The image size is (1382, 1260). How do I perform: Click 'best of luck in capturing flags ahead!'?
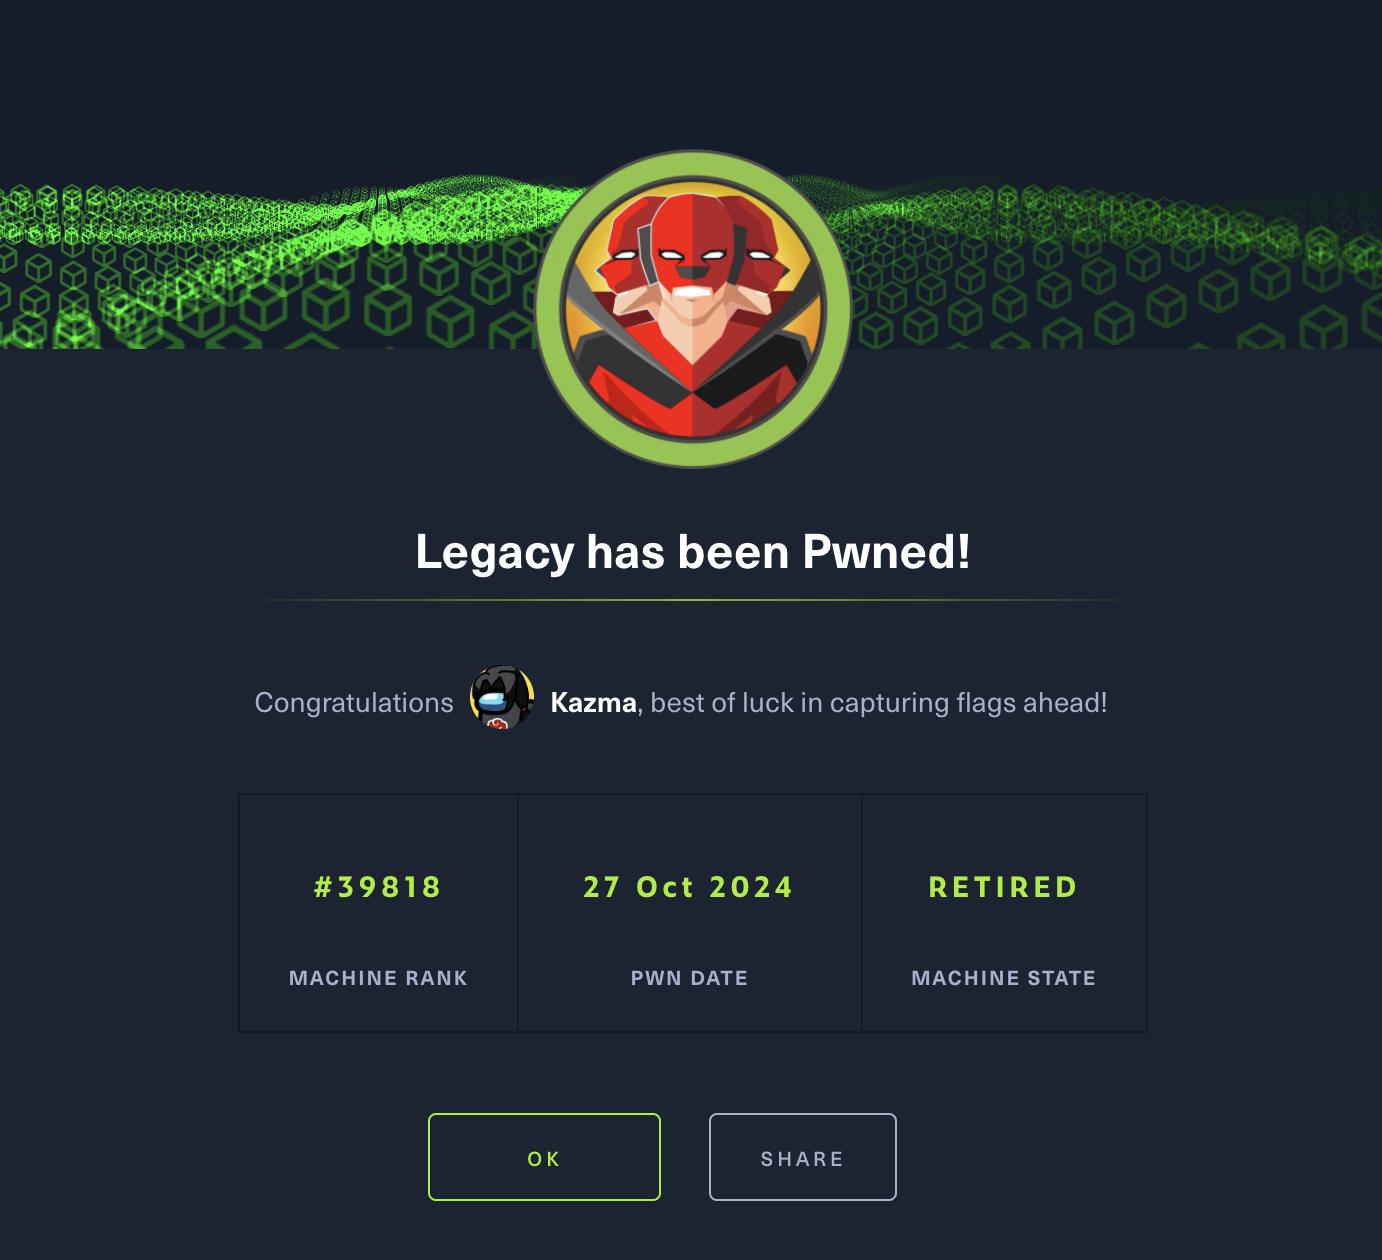(879, 703)
